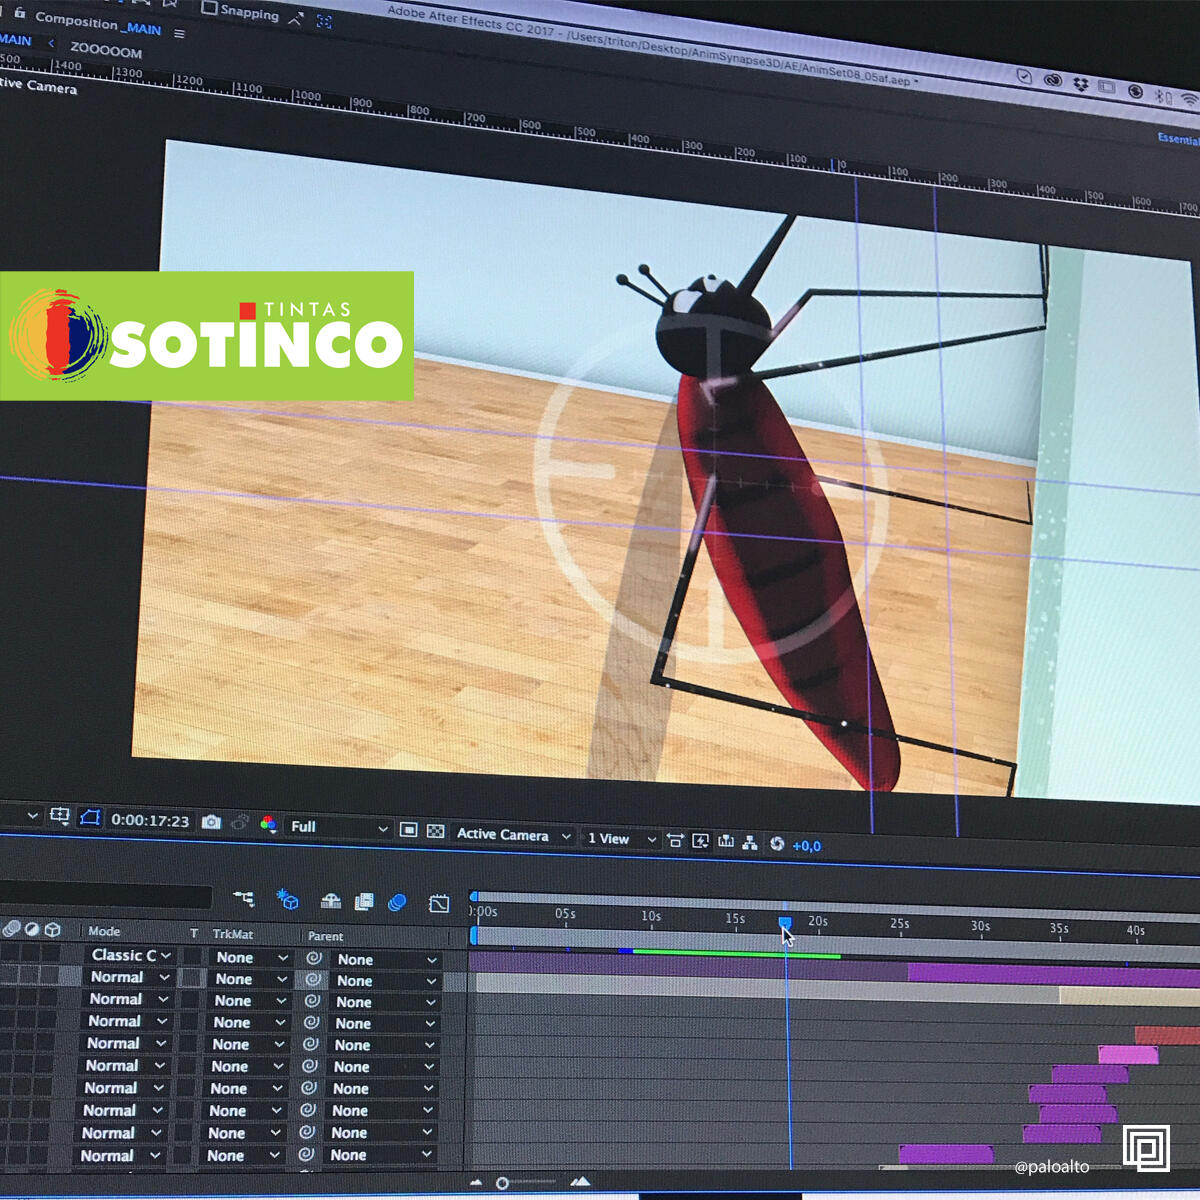The width and height of the screenshot is (1200, 1200).
Task: Click the snap features icon after Snapping
Action: click(324, 21)
